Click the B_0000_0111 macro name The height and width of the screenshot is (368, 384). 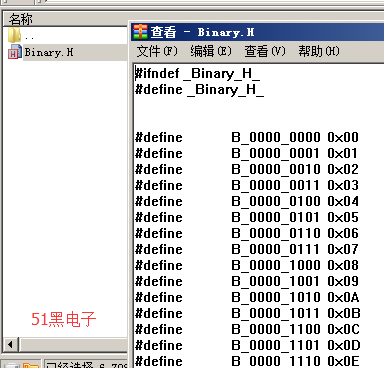point(276,250)
